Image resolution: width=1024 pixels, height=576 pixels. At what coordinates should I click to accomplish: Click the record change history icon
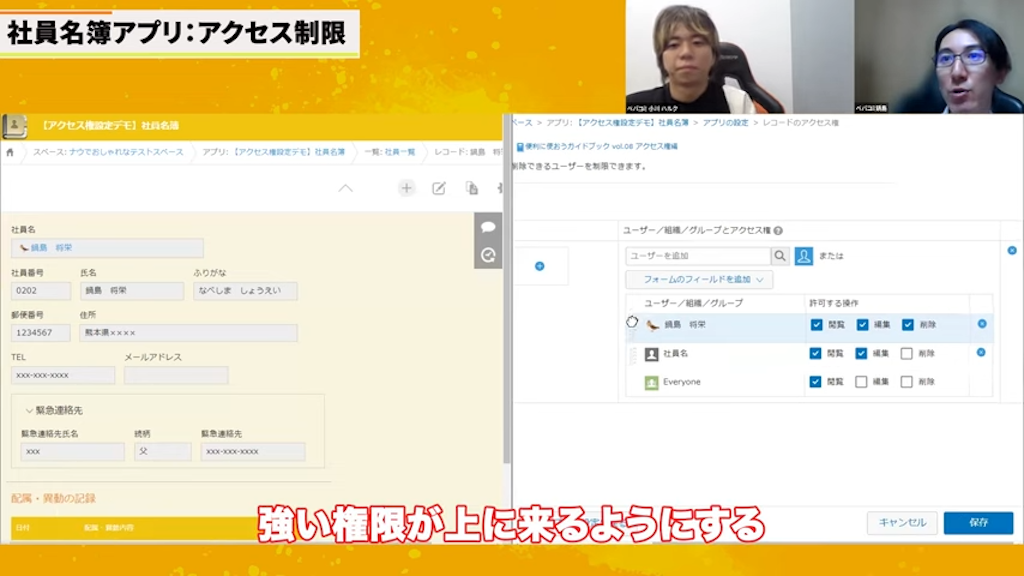point(488,255)
